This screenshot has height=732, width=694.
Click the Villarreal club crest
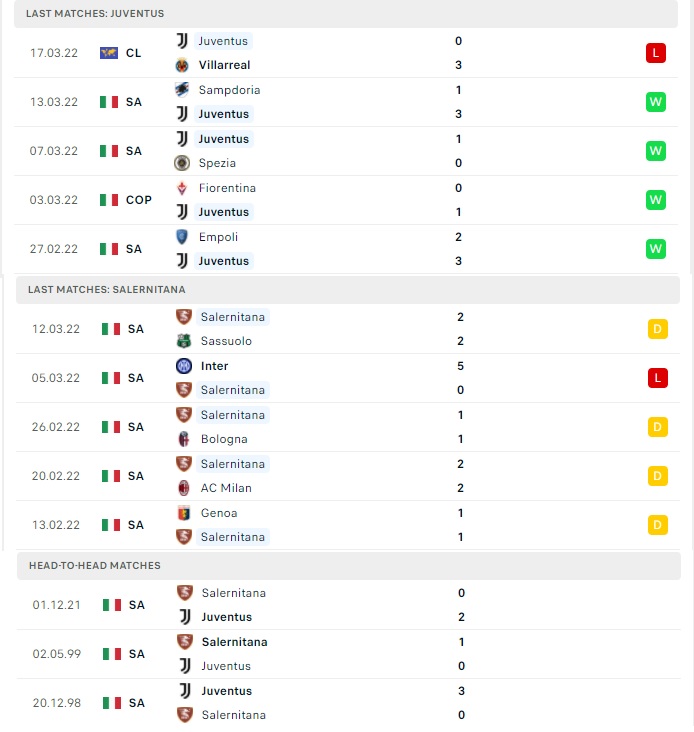(x=182, y=65)
